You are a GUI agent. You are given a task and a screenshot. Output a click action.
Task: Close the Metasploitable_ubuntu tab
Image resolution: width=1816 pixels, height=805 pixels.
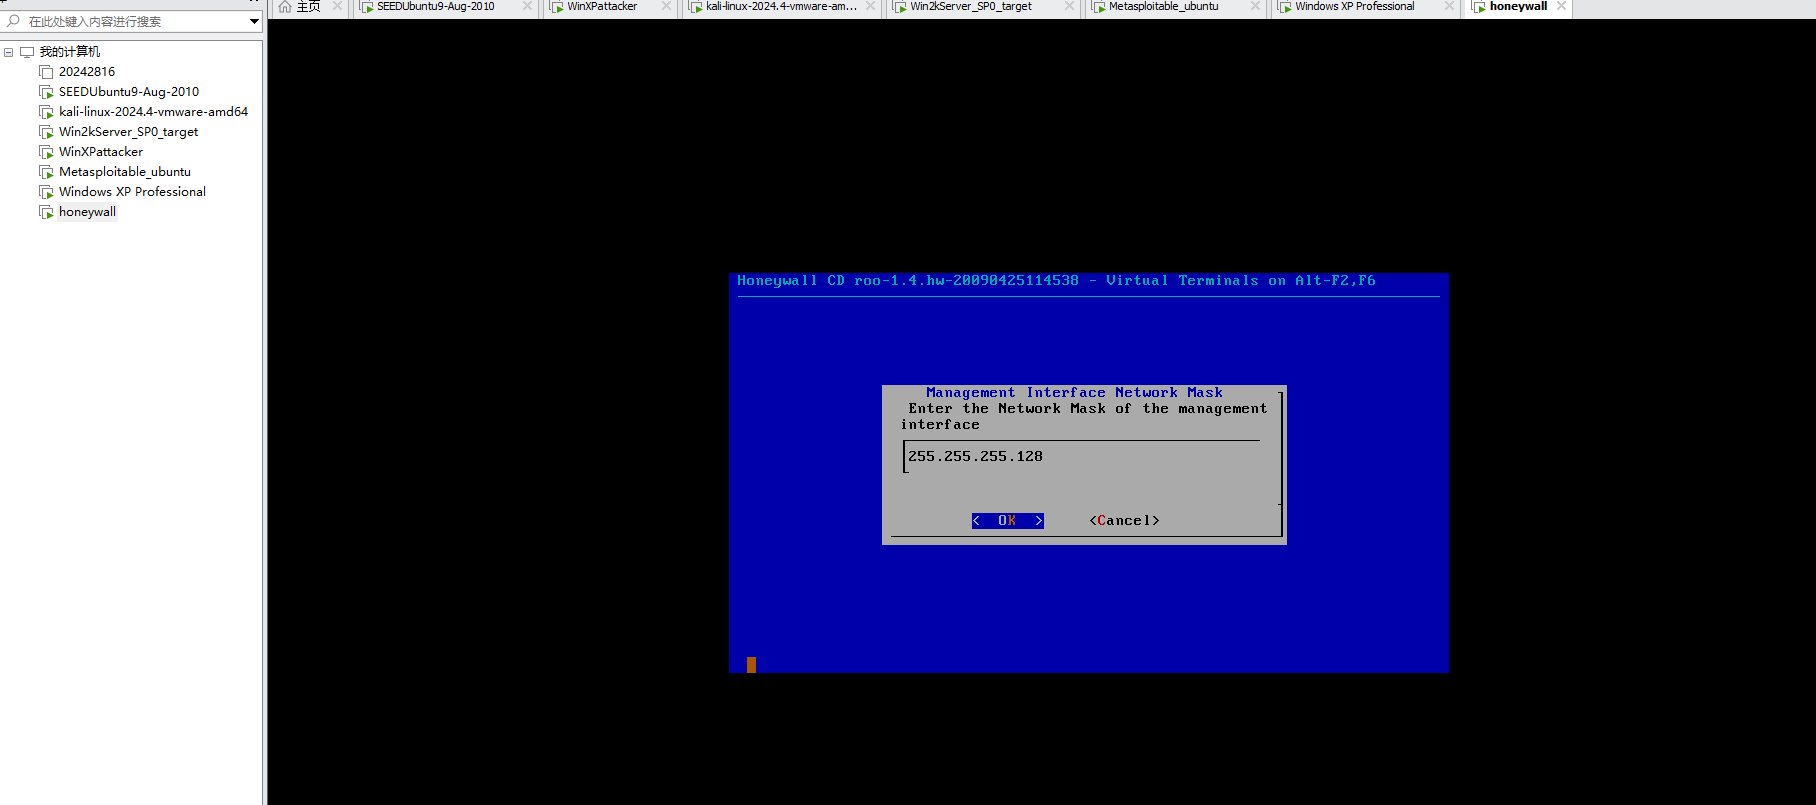click(1255, 6)
